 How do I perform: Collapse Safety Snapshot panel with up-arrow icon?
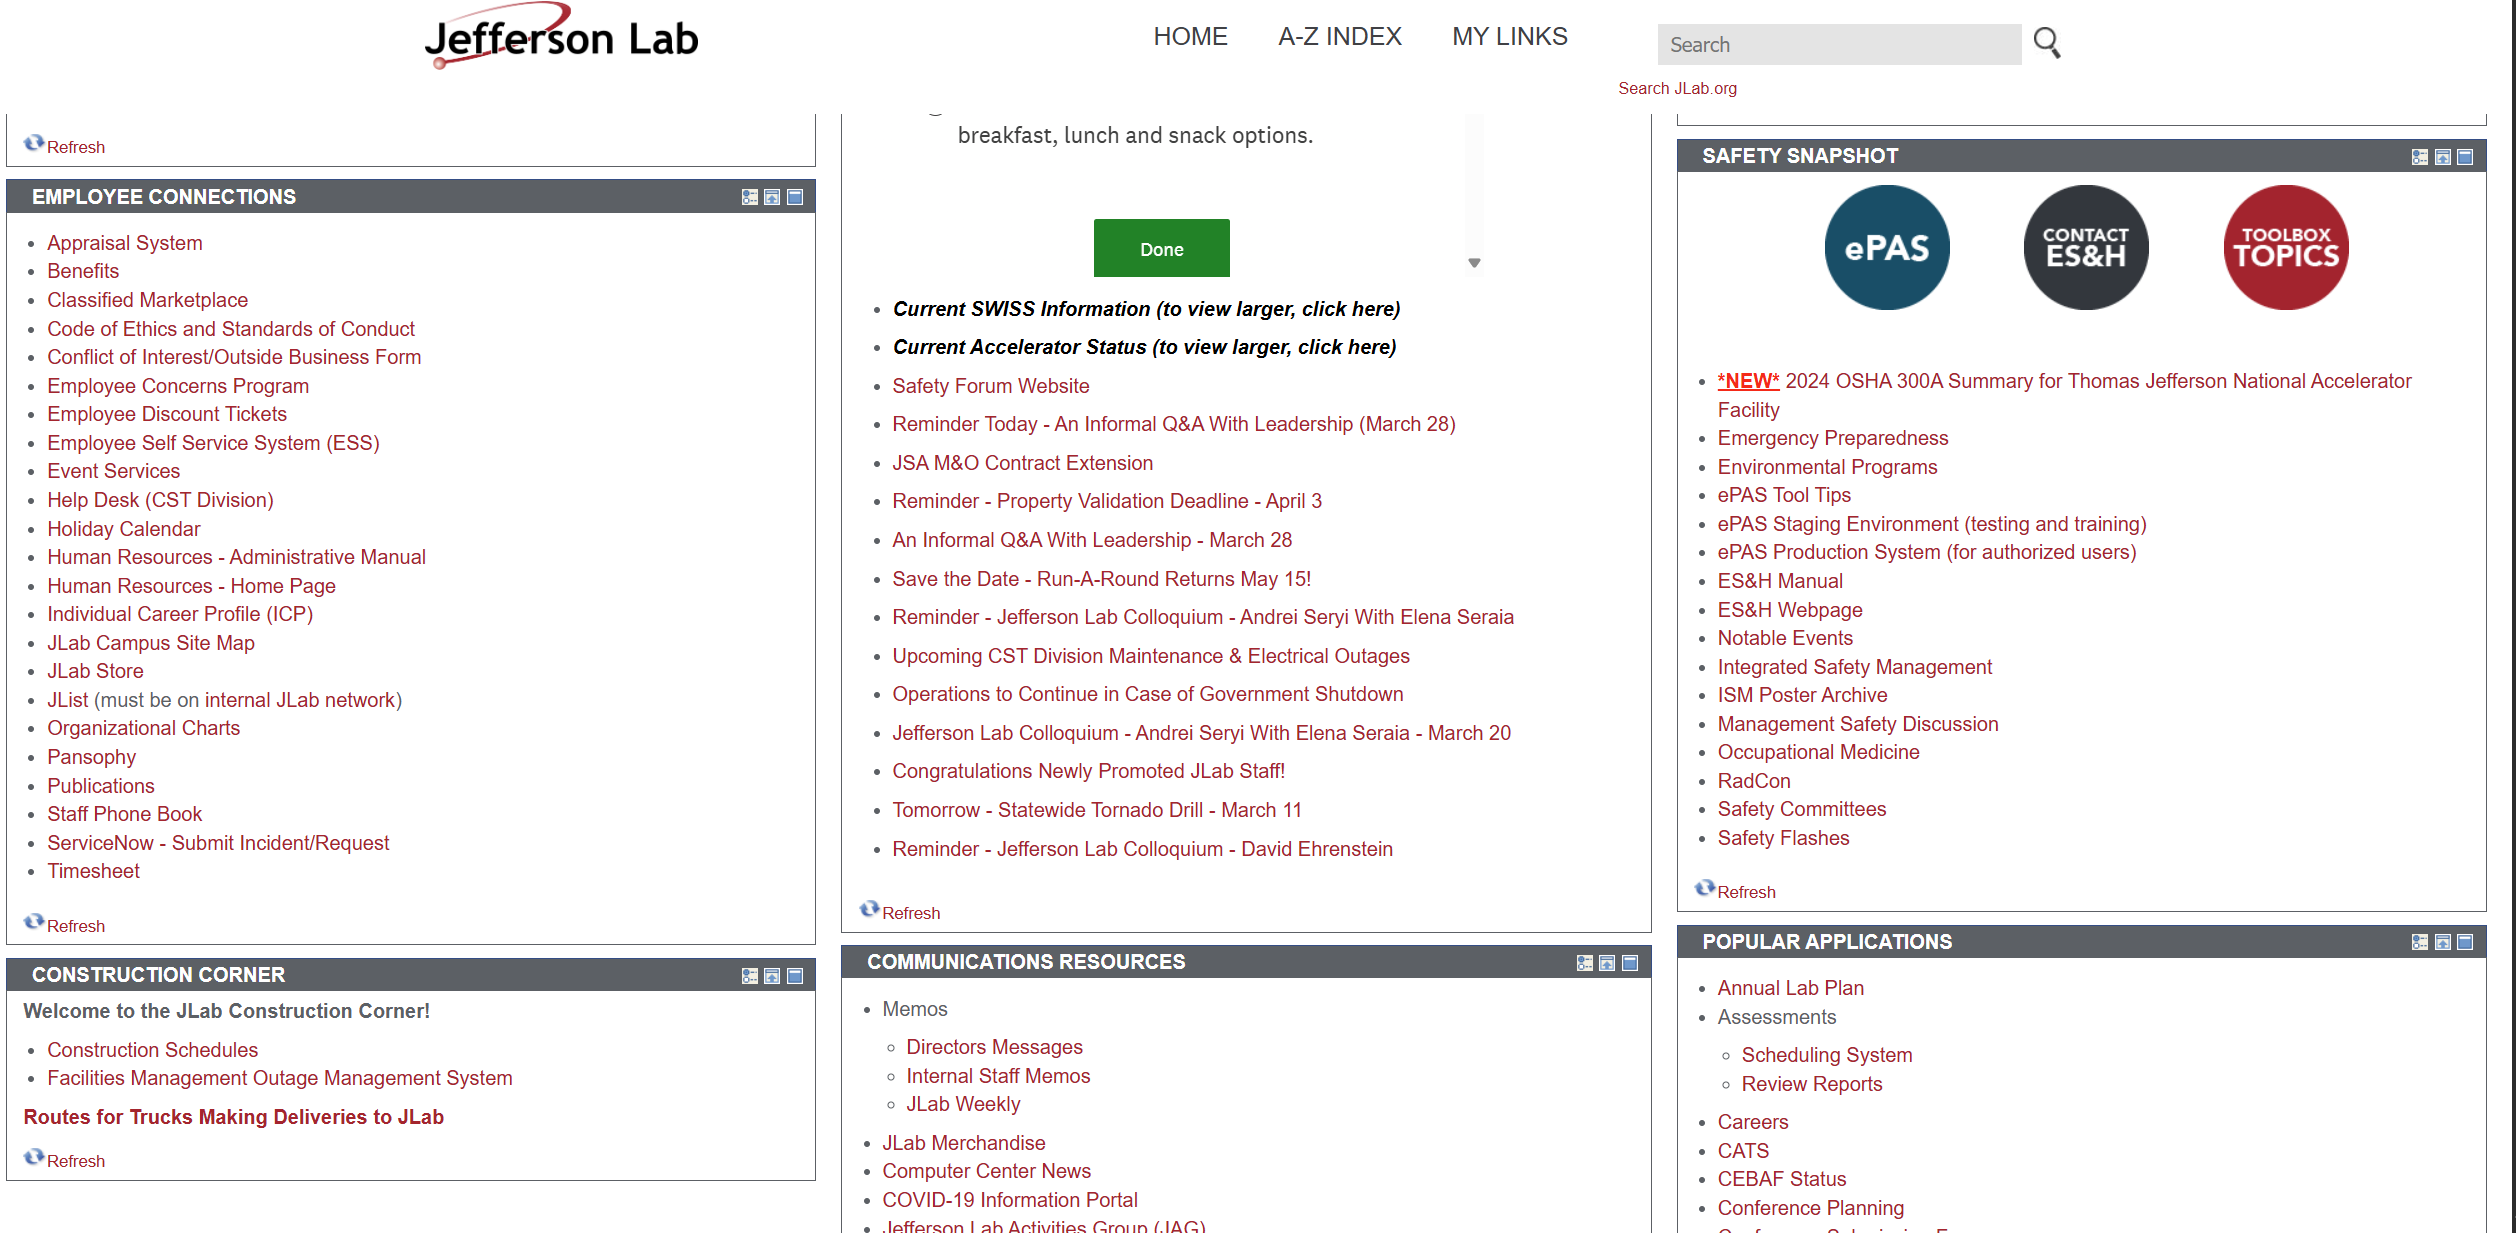pyautogui.click(x=2443, y=157)
